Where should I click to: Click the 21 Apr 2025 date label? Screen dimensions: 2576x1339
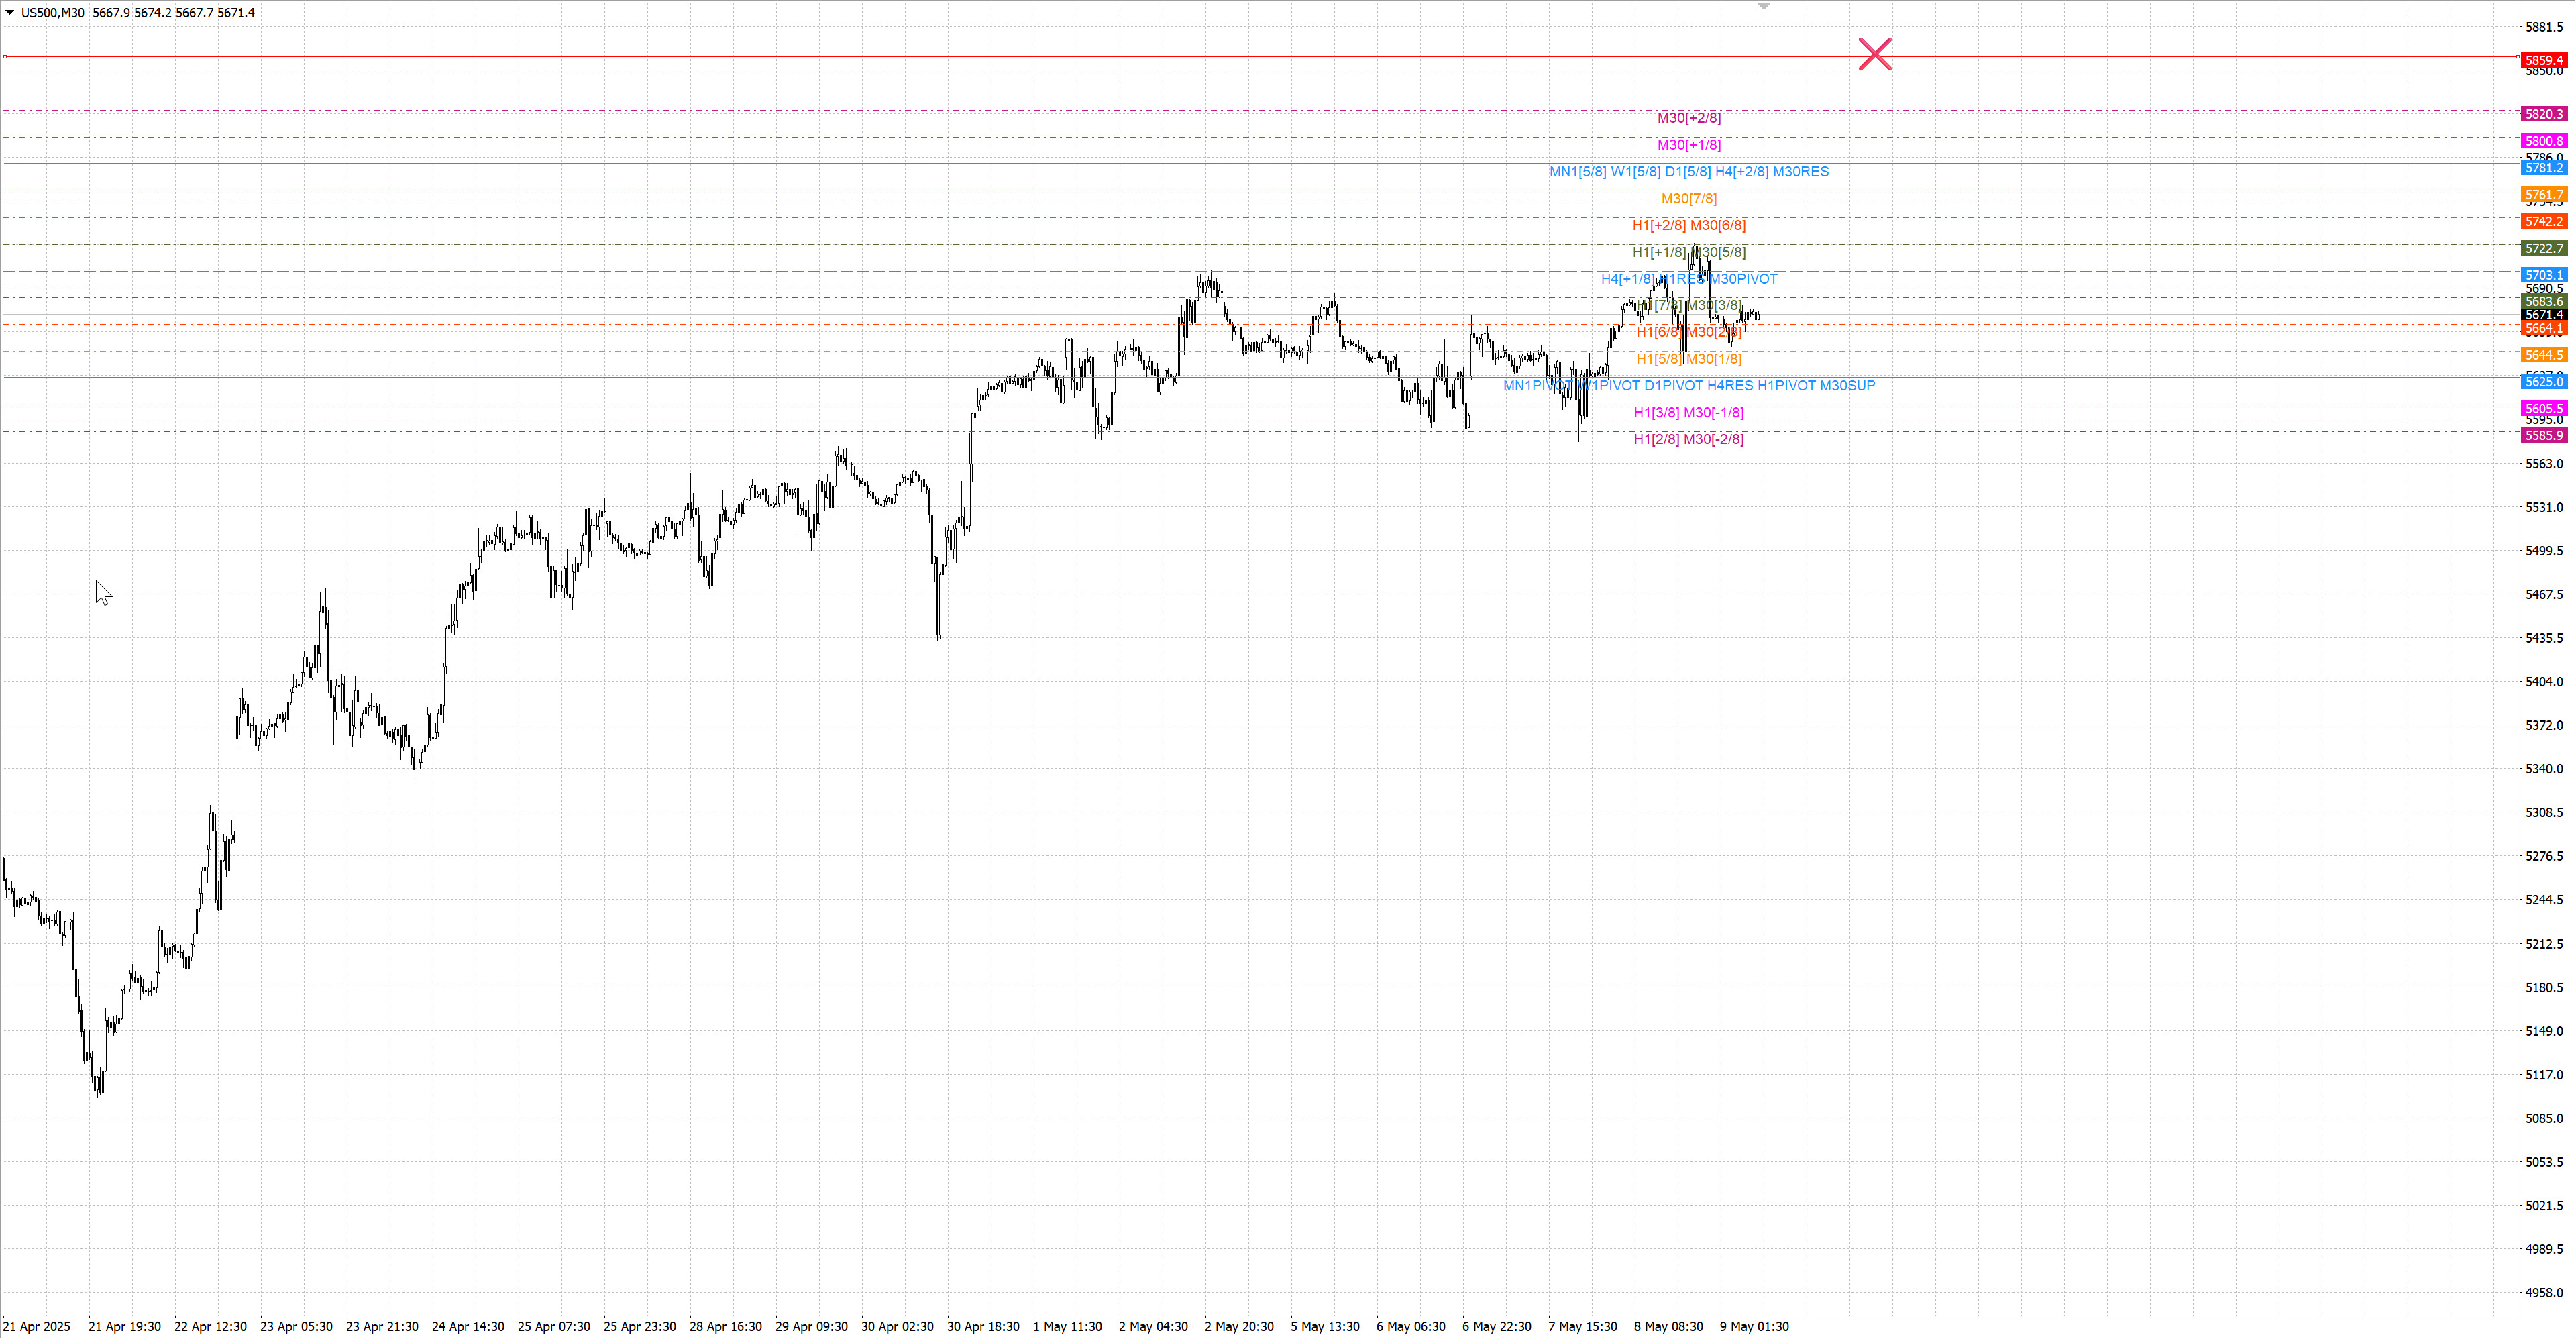(37, 1326)
